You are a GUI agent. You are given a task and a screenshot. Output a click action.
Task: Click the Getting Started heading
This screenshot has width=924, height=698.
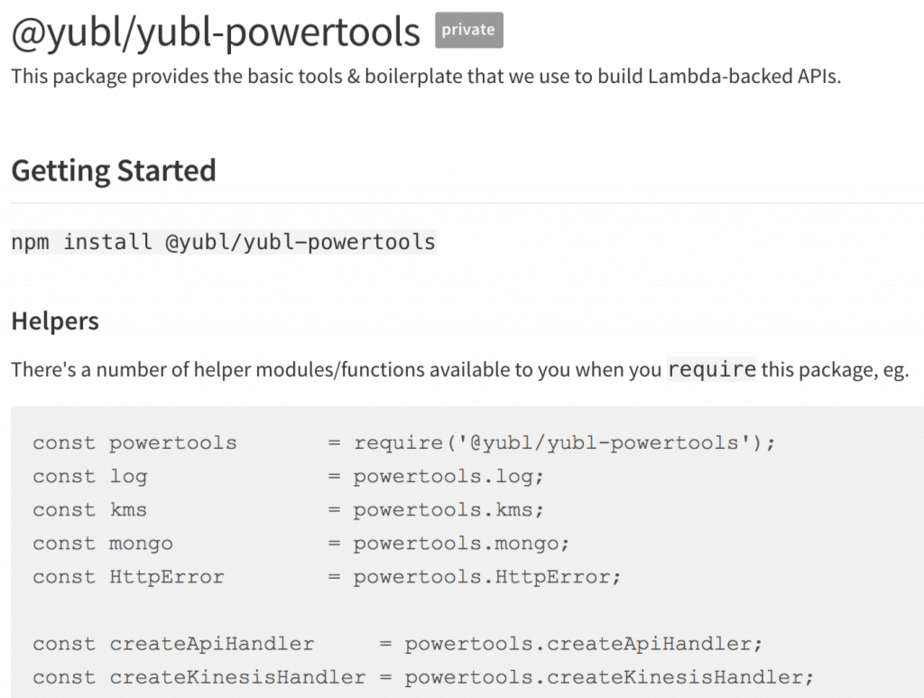click(x=113, y=170)
